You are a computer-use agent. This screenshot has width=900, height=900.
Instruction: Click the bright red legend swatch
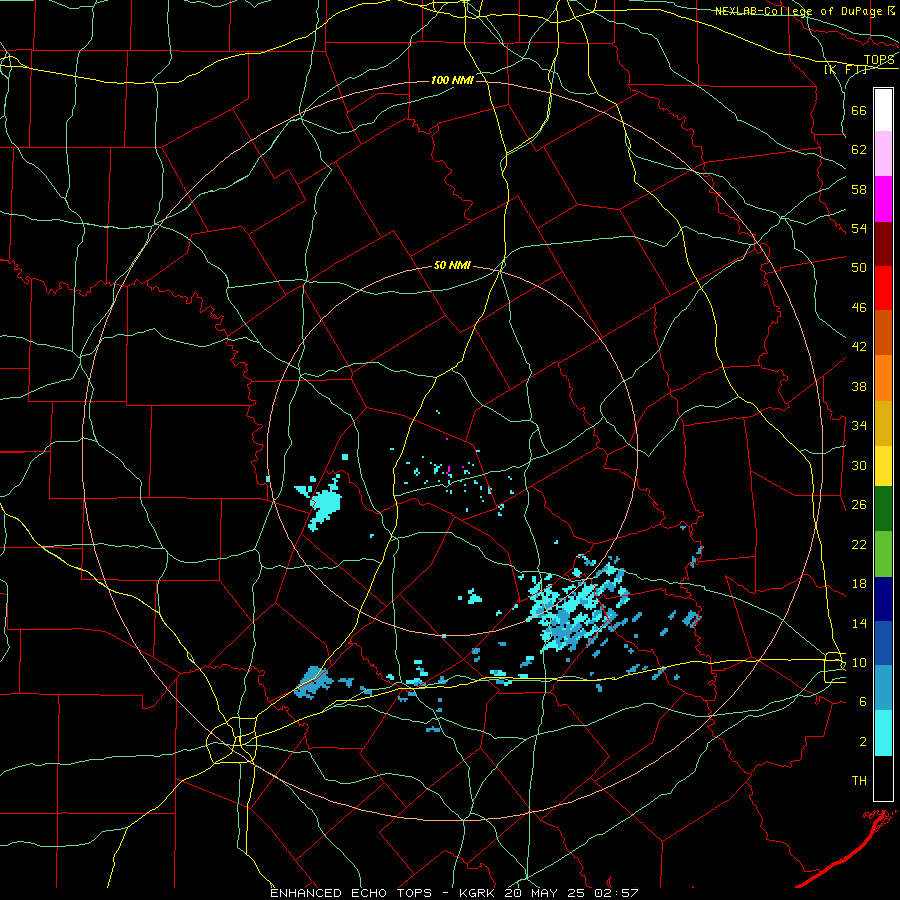point(883,288)
